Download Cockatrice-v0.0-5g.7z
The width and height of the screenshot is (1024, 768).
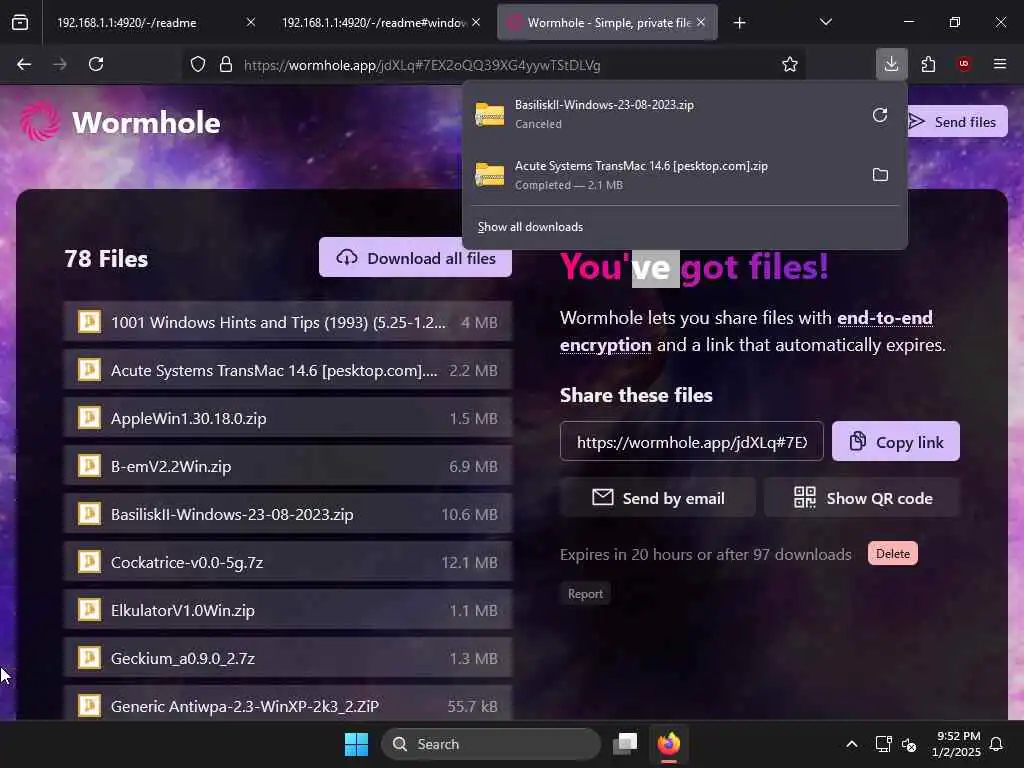[288, 562]
